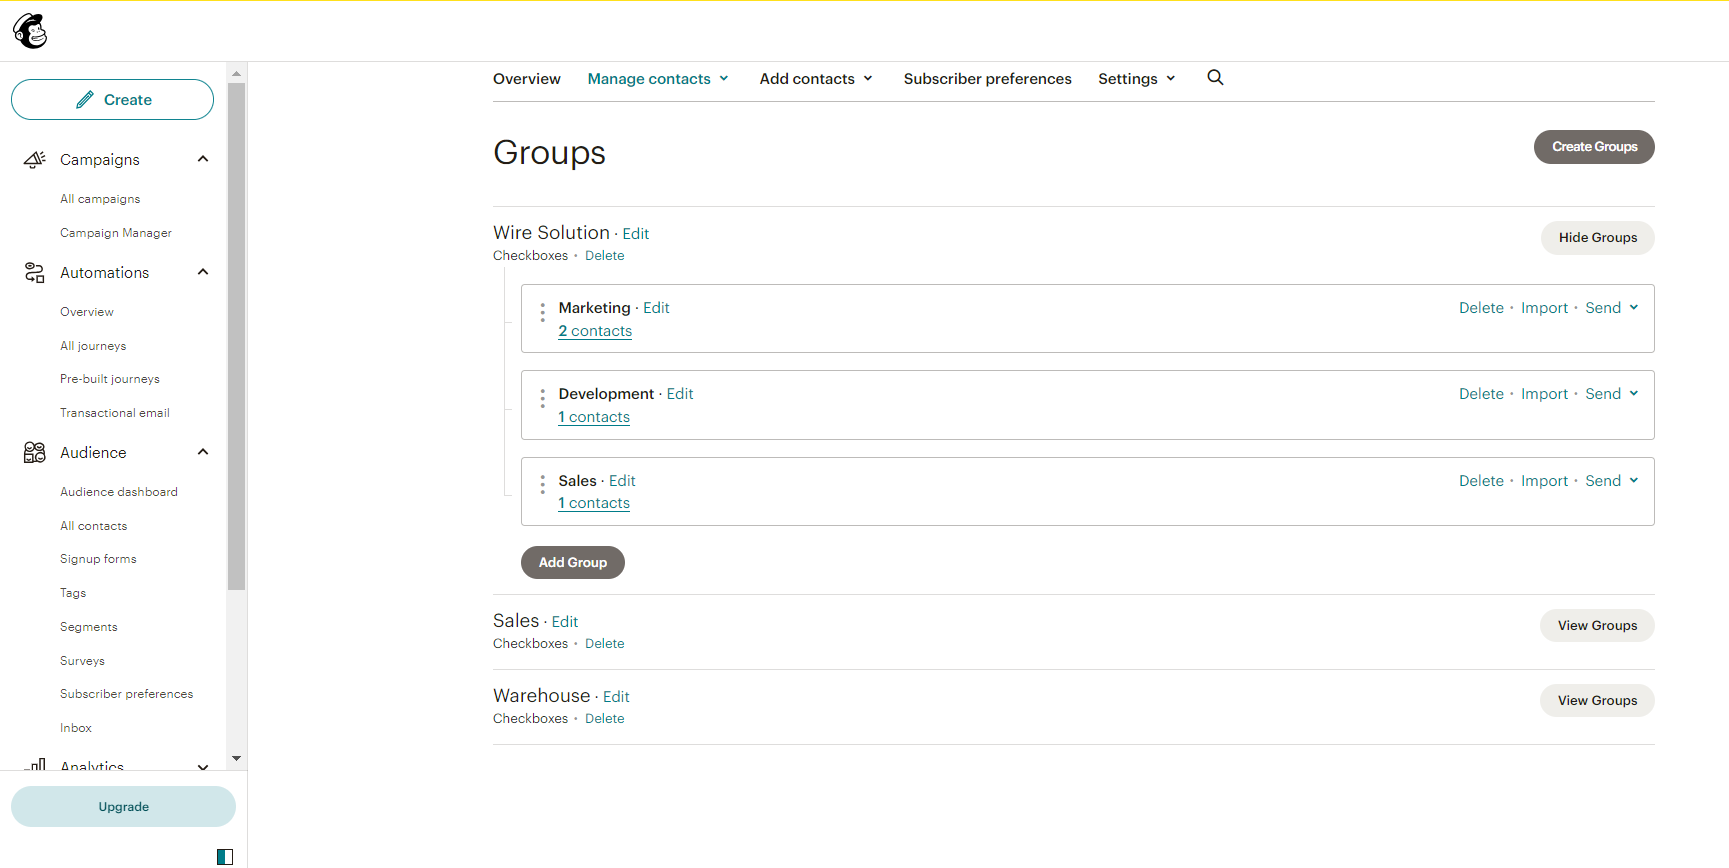The height and width of the screenshot is (868, 1729).
Task: Click the Sales group drag handle
Action: 542,485
